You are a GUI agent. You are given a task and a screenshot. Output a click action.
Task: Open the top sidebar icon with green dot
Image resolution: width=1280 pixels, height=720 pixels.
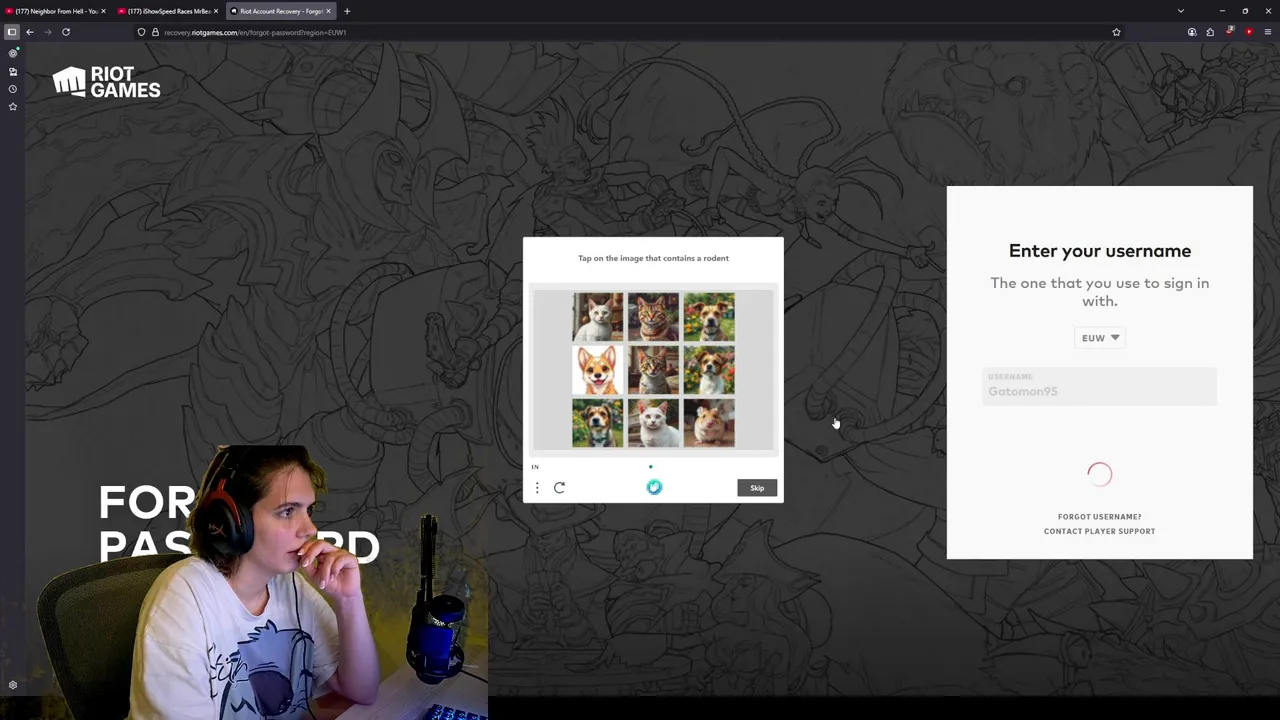pyautogui.click(x=13, y=53)
